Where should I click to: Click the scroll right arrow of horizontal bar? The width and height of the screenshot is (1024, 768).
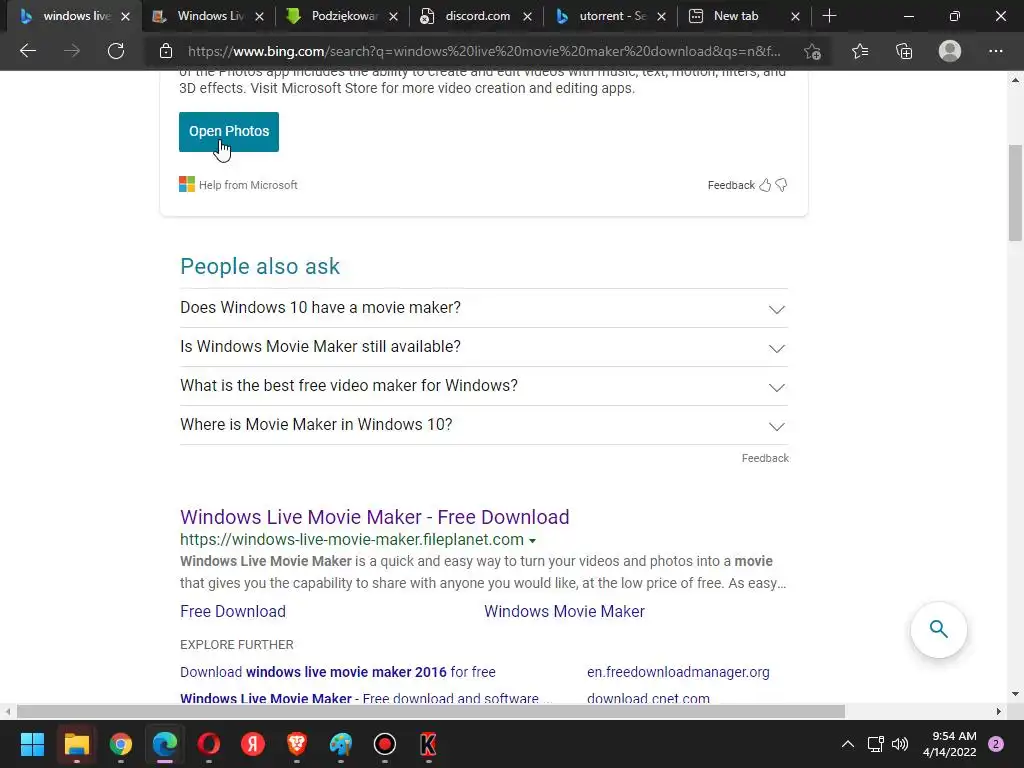point(998,711)
